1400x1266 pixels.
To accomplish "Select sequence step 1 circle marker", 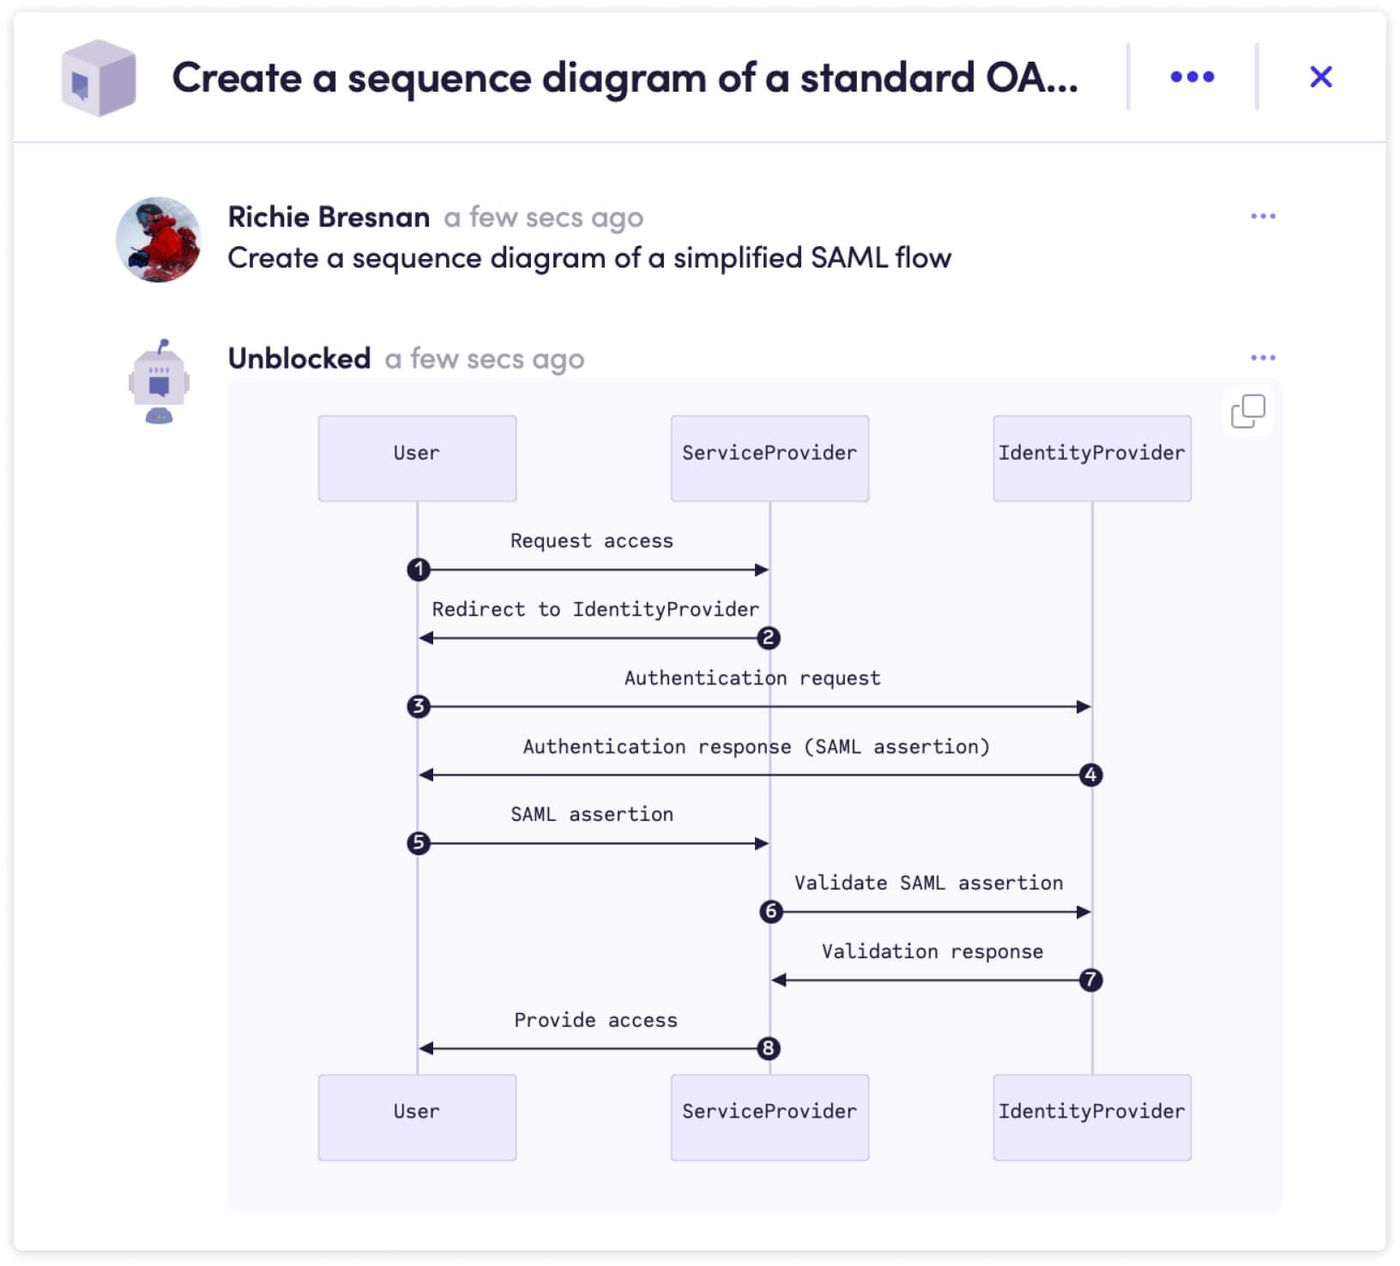I will [419, 570].
